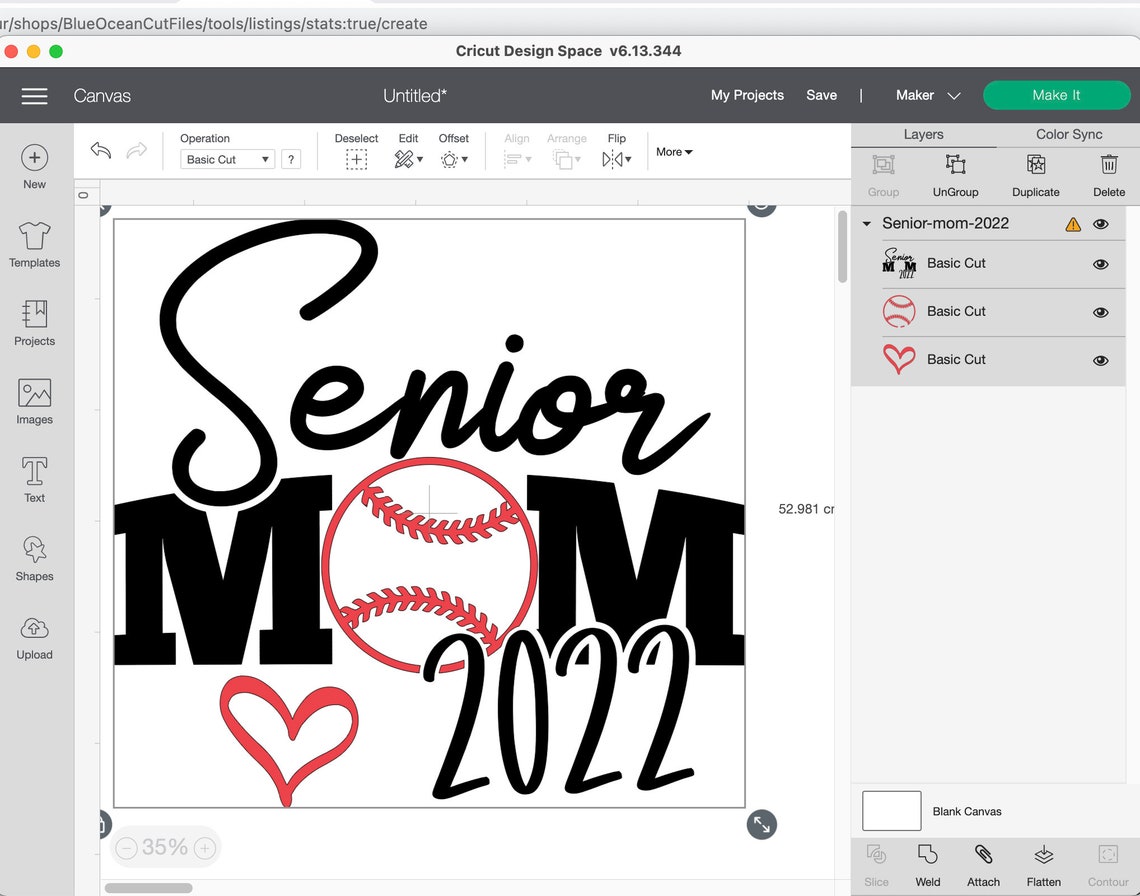Click the Flatten icon
The width and height of the screenshot is (1140, 896).
(1043, 862)
